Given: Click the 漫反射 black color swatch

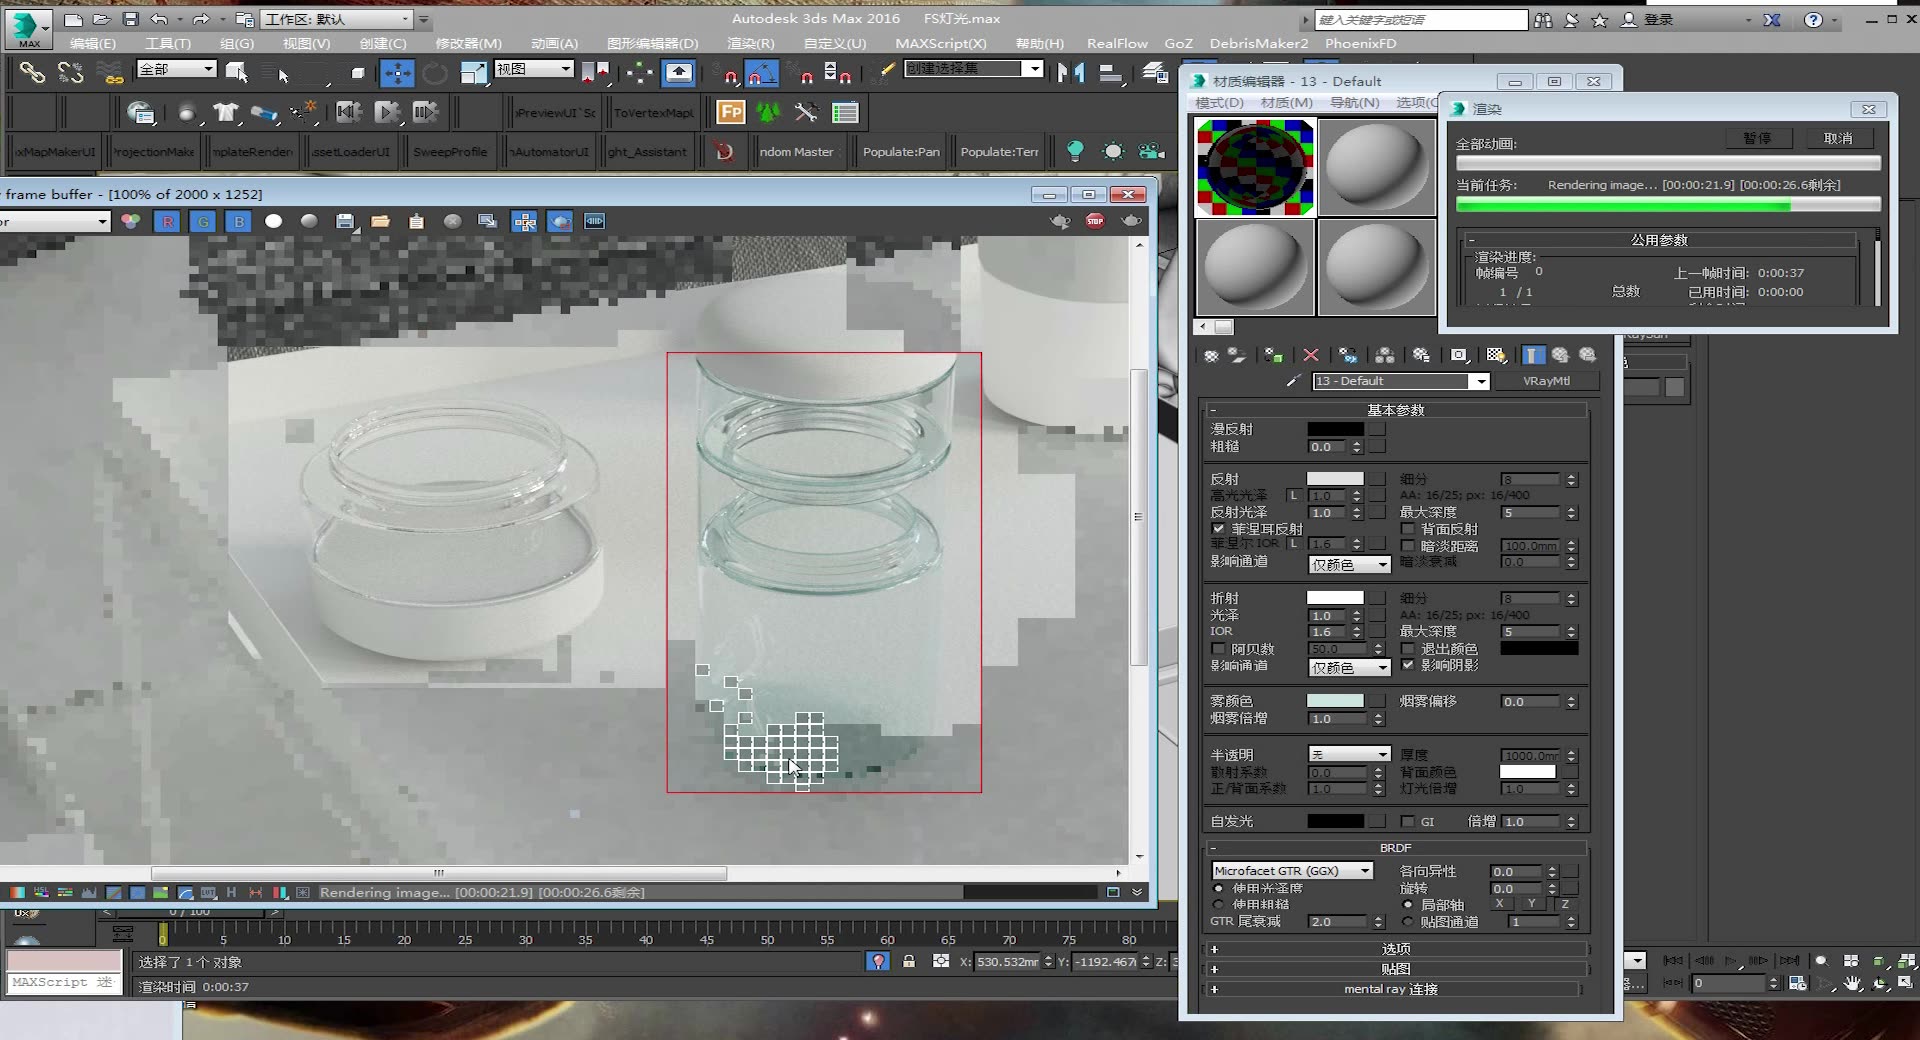Looking at the screenshot, I should 1335,429.
